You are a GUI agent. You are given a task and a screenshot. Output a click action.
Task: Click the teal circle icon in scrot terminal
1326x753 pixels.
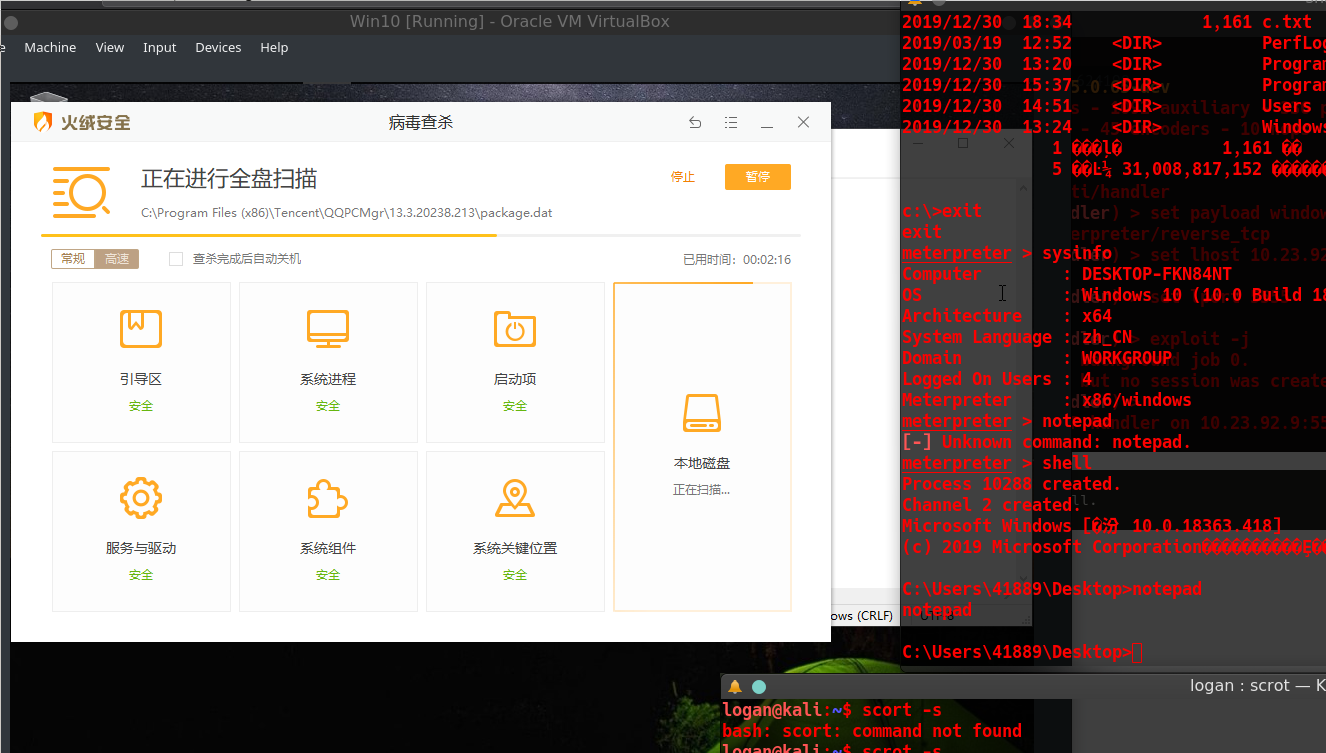click(759, 687)
